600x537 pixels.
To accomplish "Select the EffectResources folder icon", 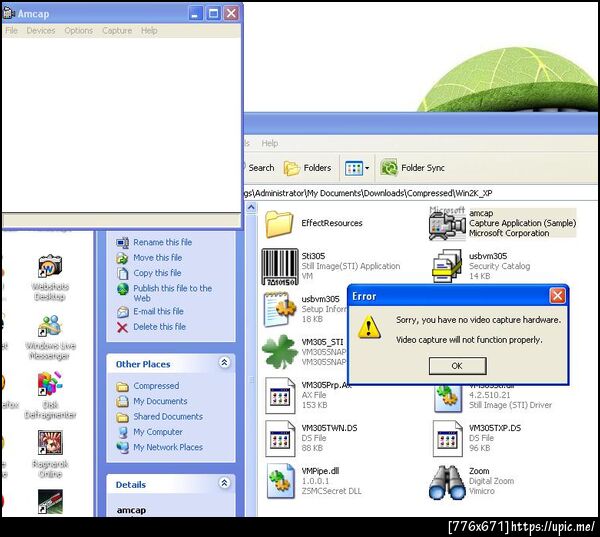I will [279, 224].
